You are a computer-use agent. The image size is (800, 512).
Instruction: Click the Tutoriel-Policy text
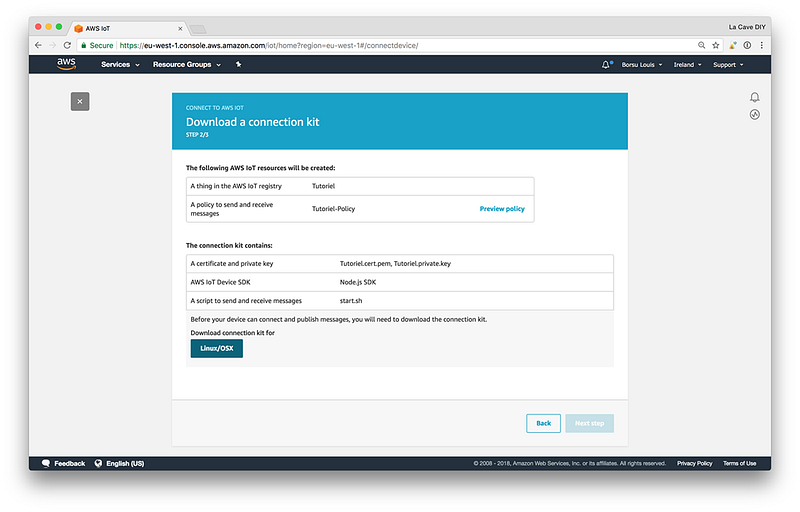[333, 209]
